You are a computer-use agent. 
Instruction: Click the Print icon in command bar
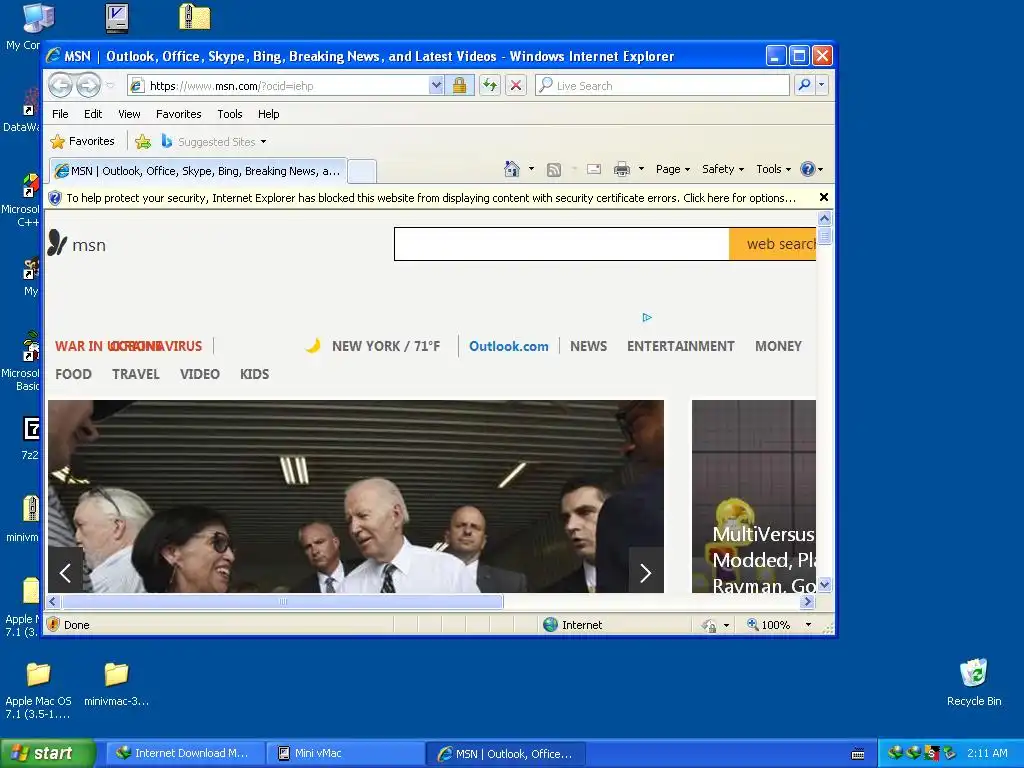tap(622, 169)
